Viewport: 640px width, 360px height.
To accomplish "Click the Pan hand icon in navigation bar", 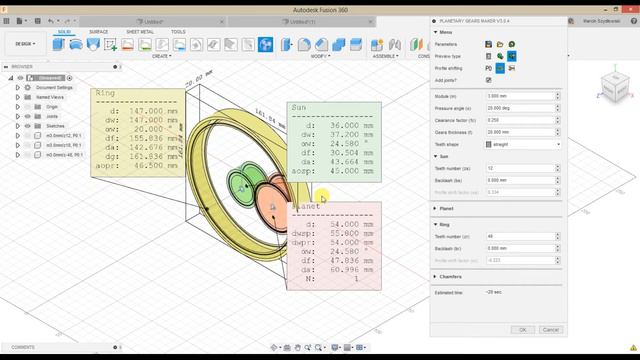I will coord(298,347).
